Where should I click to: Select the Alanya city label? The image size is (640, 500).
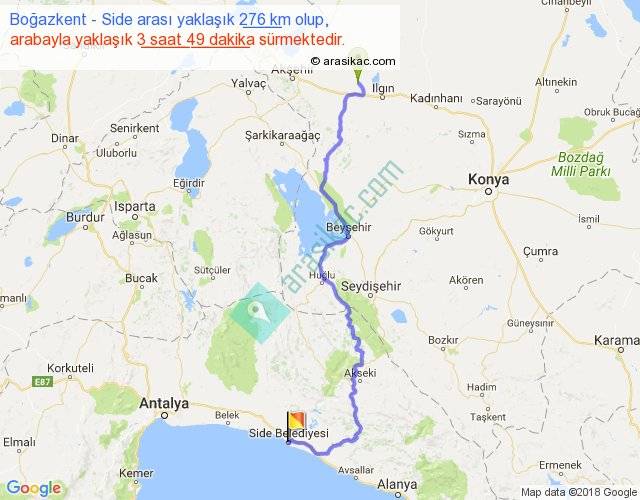click(x=397, y=484)
